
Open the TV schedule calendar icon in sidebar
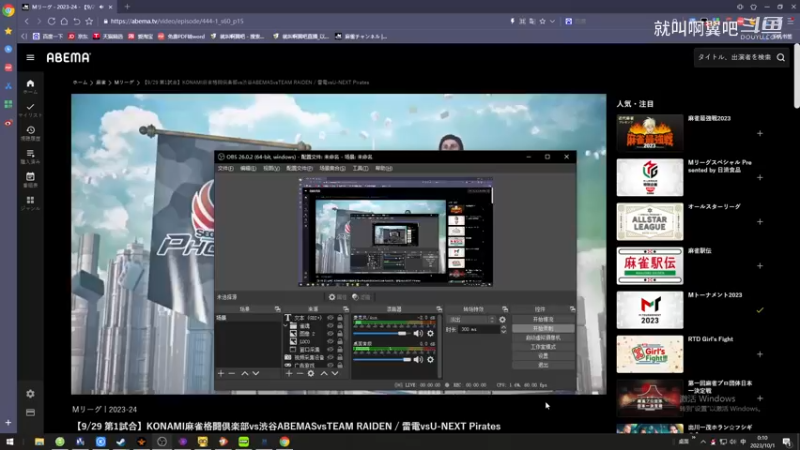[x=30, y=177]
